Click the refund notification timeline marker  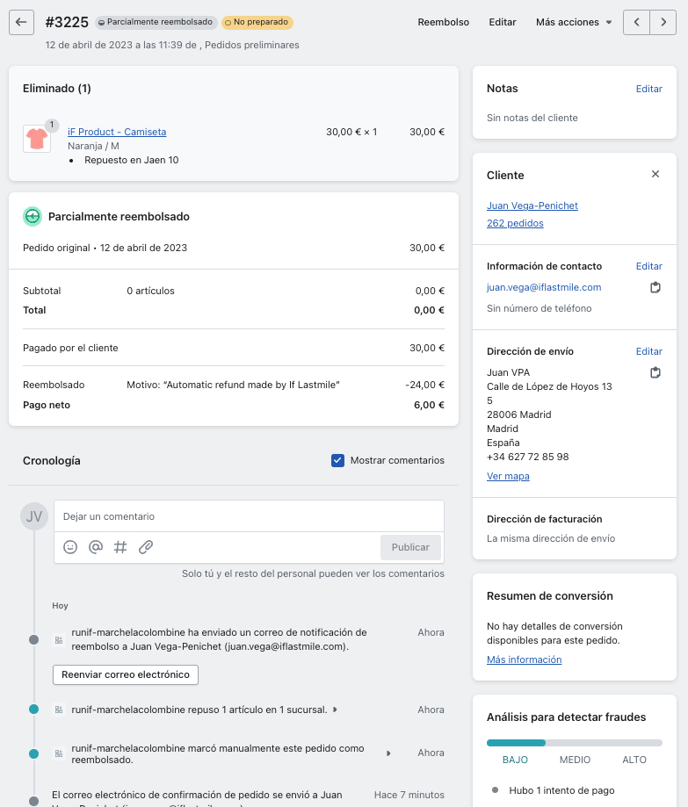click(34, 640)
